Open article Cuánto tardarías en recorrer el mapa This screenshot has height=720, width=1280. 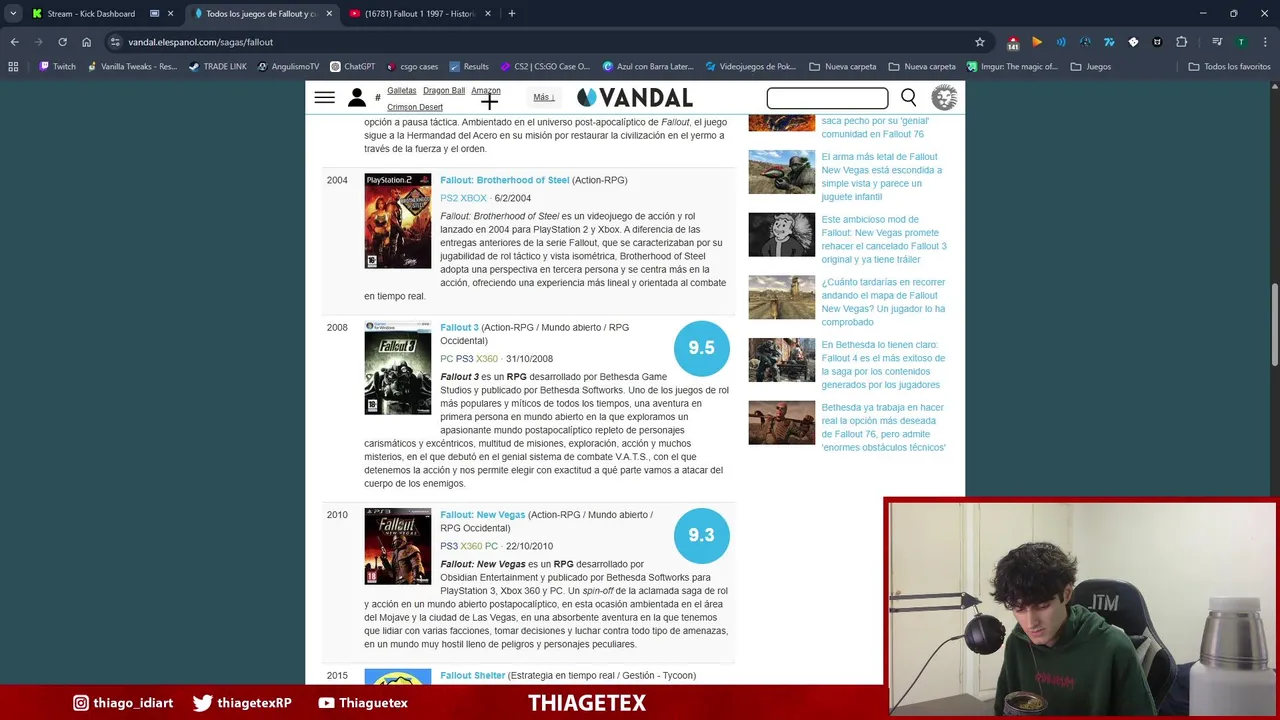click(883, 302)
